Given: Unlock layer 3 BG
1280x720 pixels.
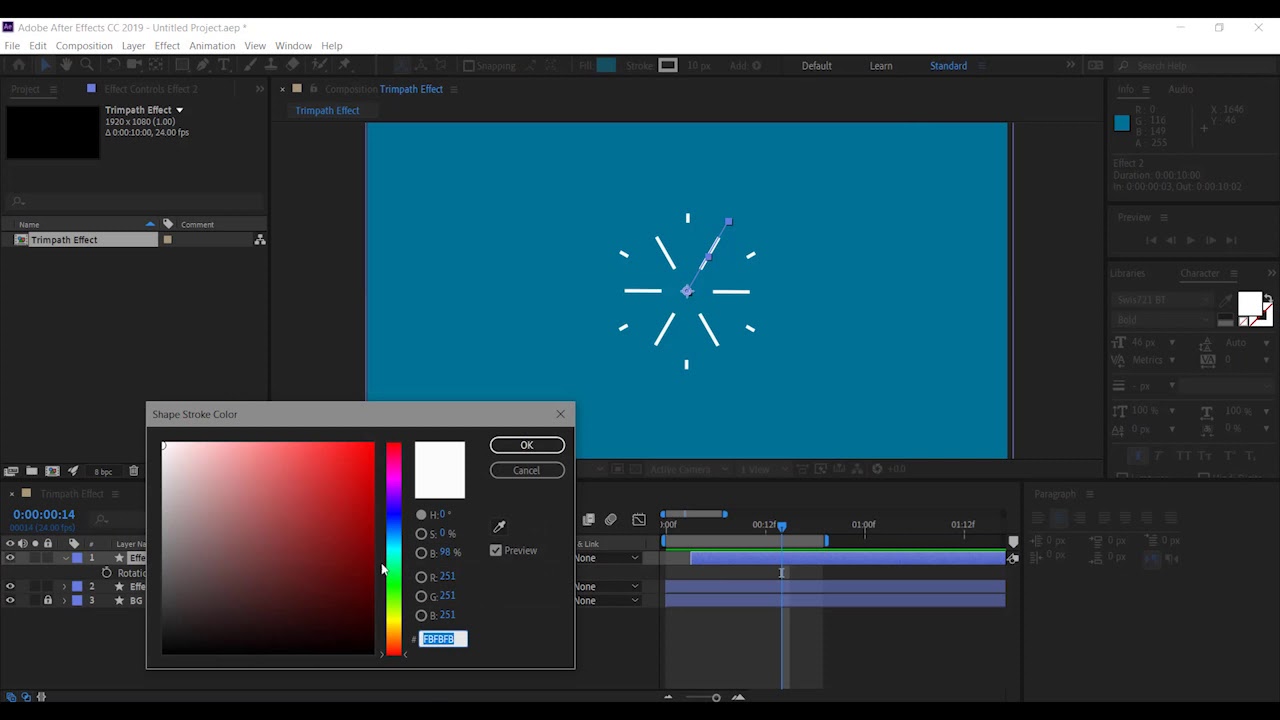Looking at the screenshot, I should point(47,601).
